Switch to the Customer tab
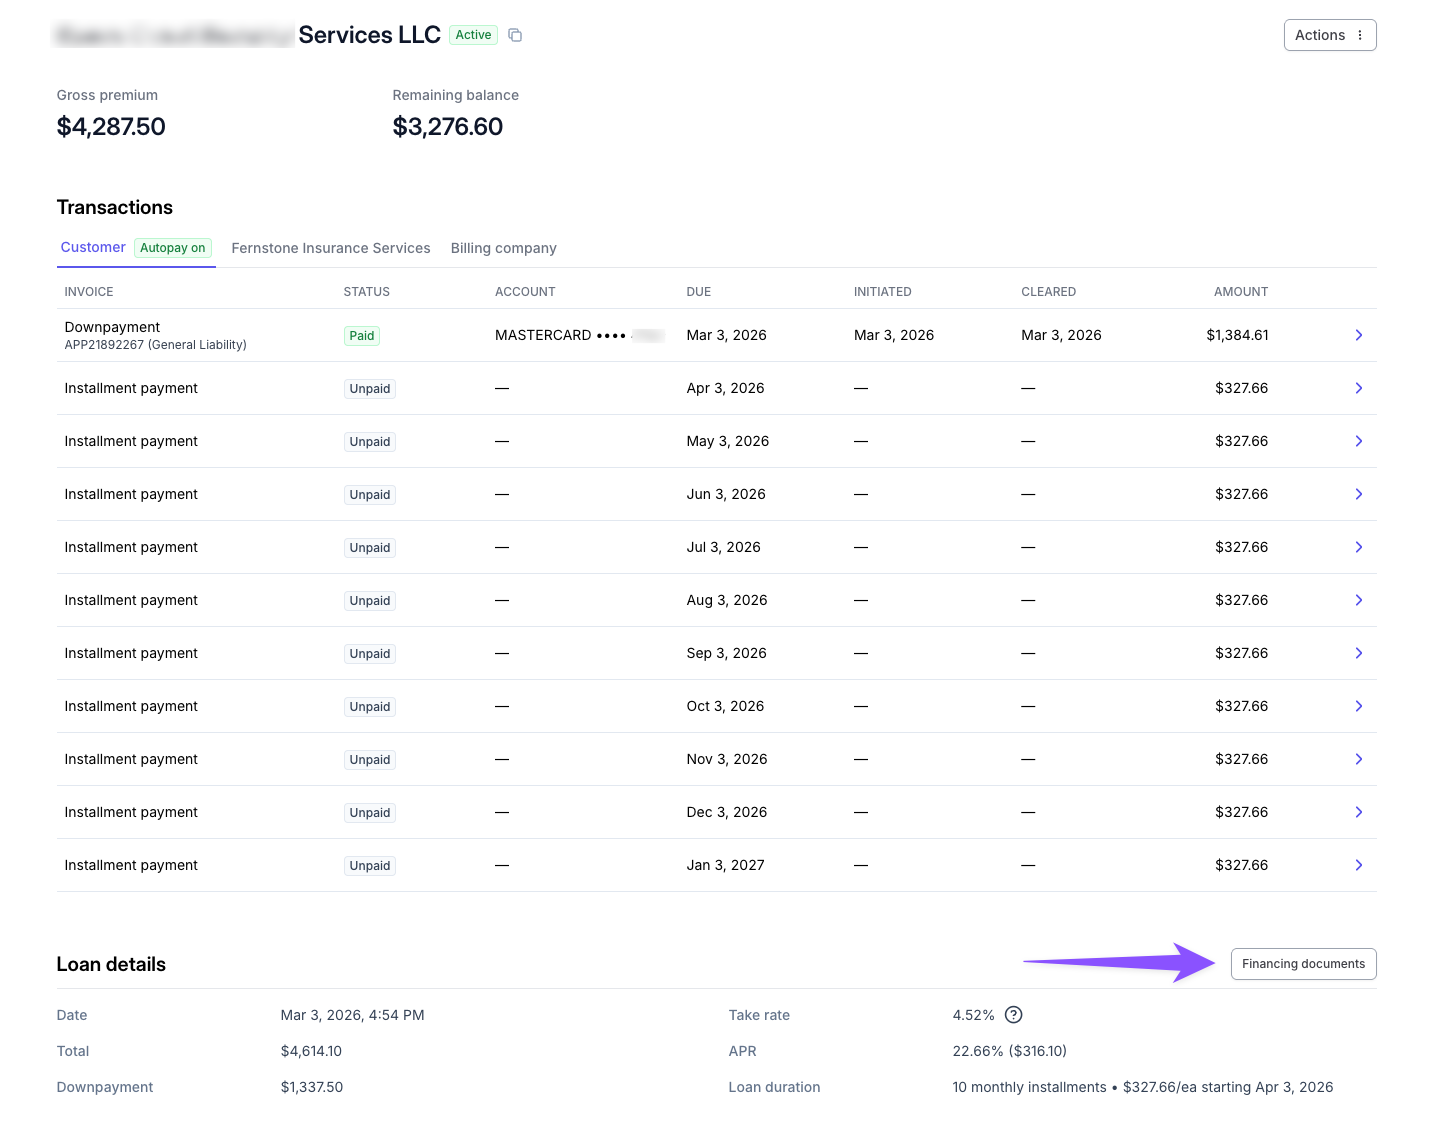1433x1139 pixels. coord(93,247)
